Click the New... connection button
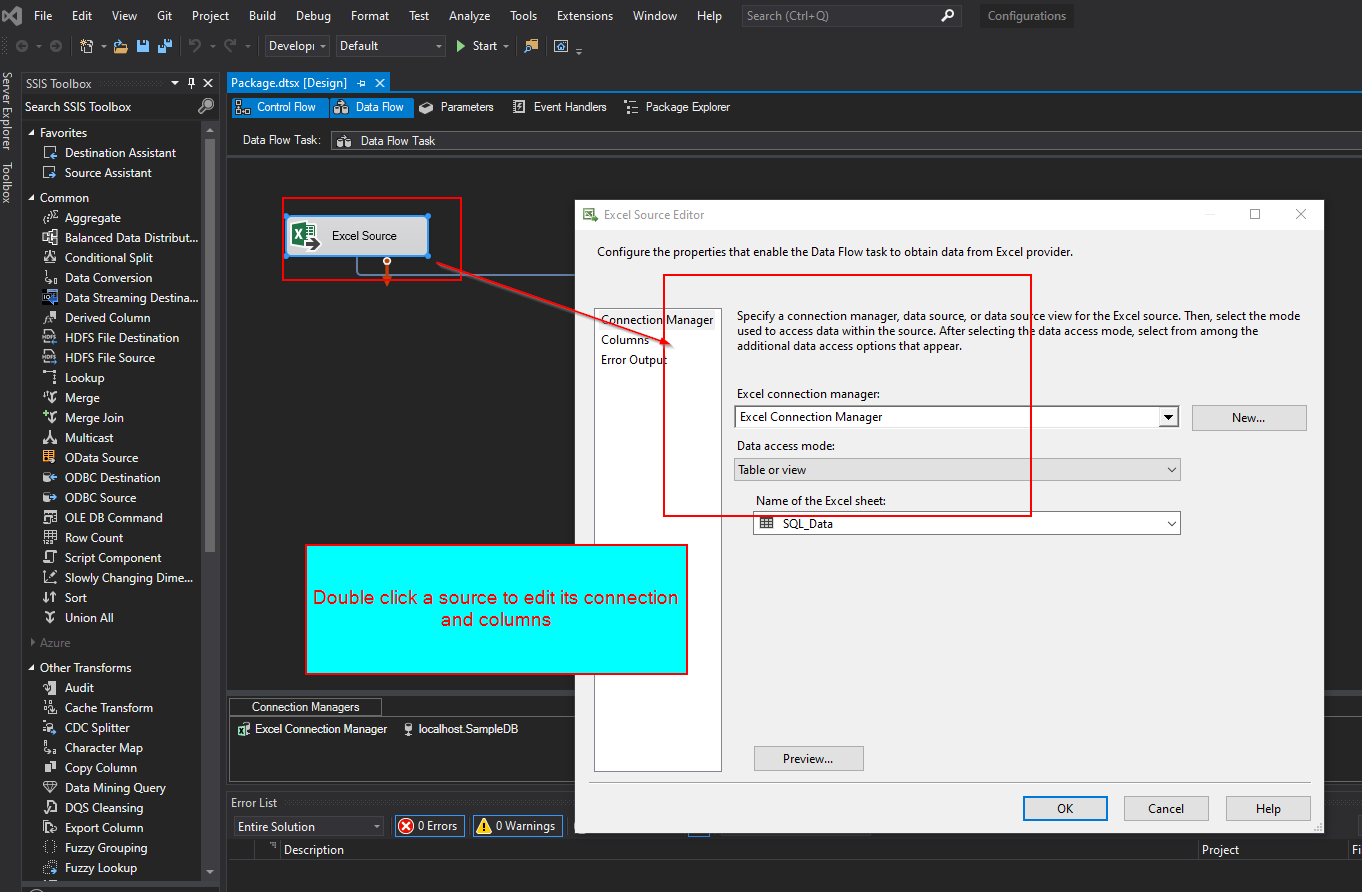This screenshot has height=892, width=1362. point(1249,418)
